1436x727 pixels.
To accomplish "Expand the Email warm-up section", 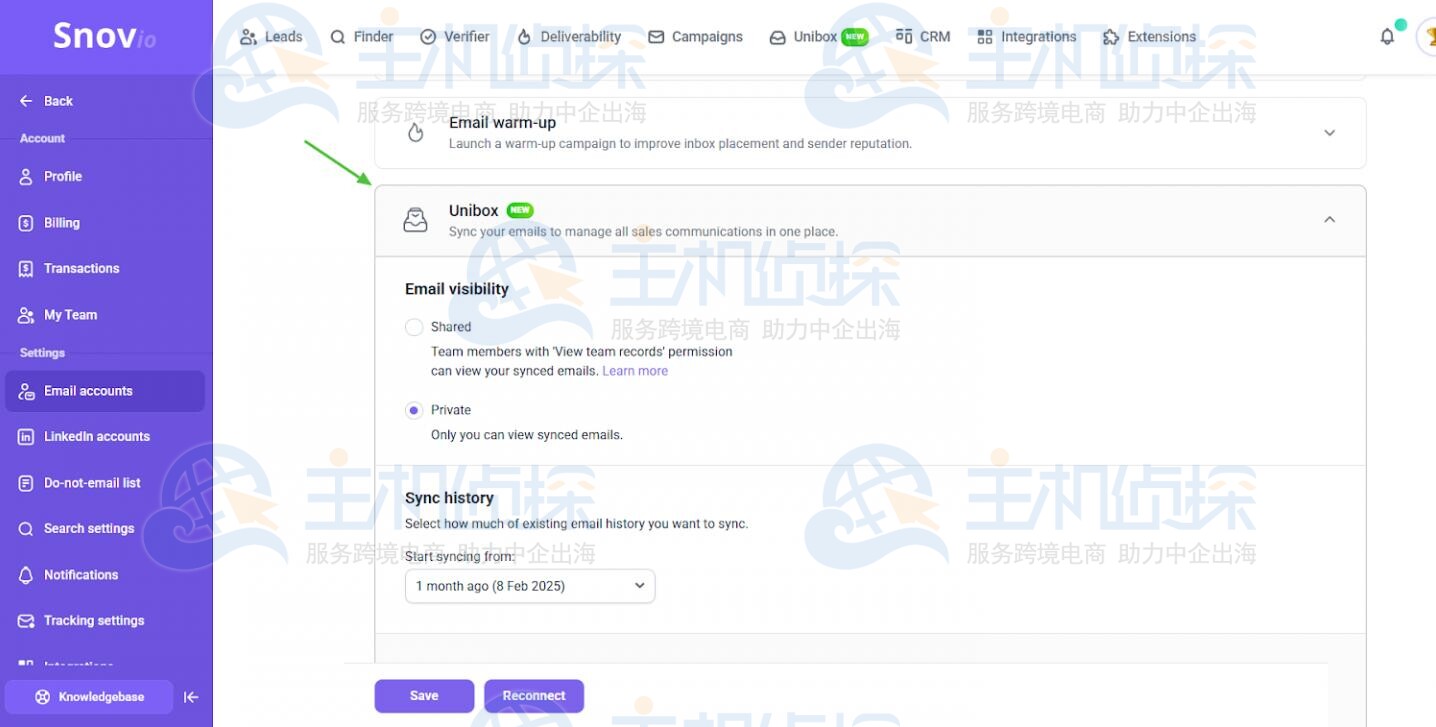I will 1329,132.
